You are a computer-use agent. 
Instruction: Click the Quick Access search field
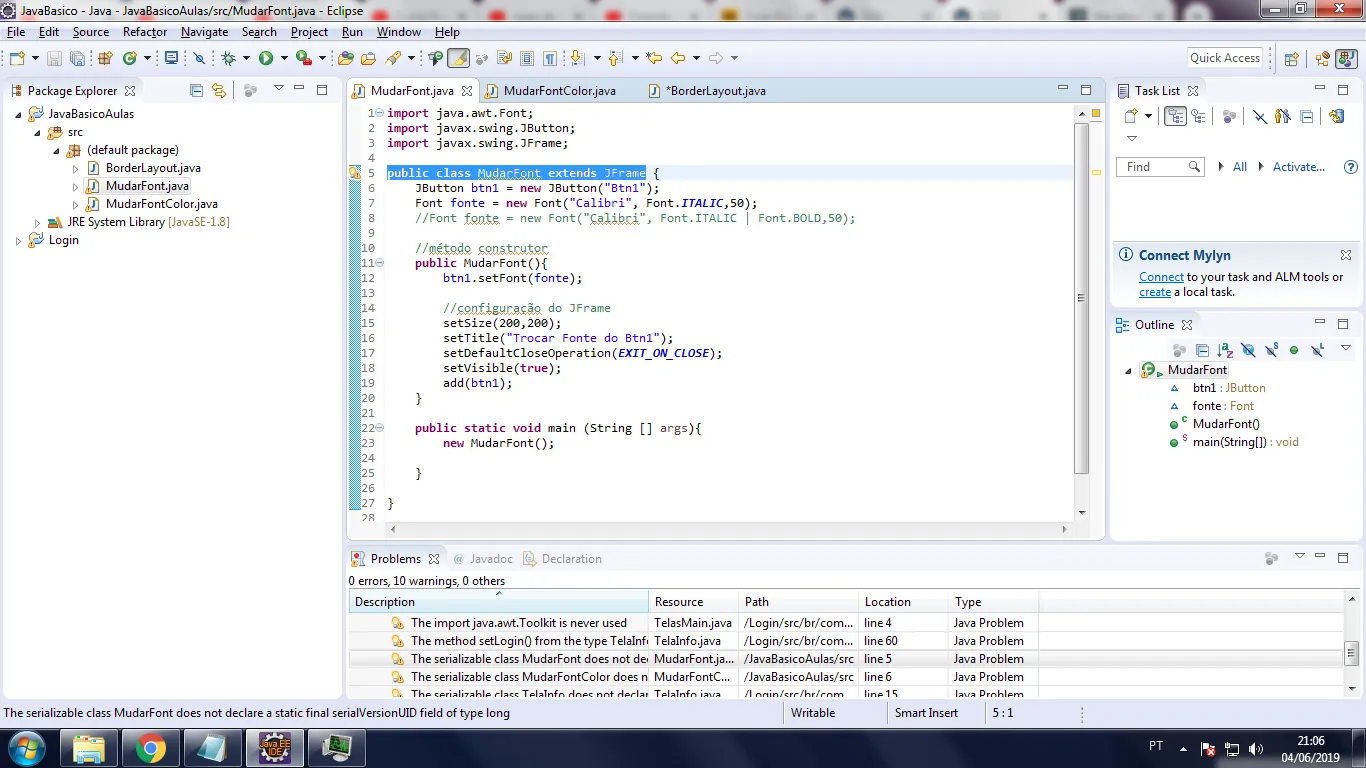(1224, 58)
